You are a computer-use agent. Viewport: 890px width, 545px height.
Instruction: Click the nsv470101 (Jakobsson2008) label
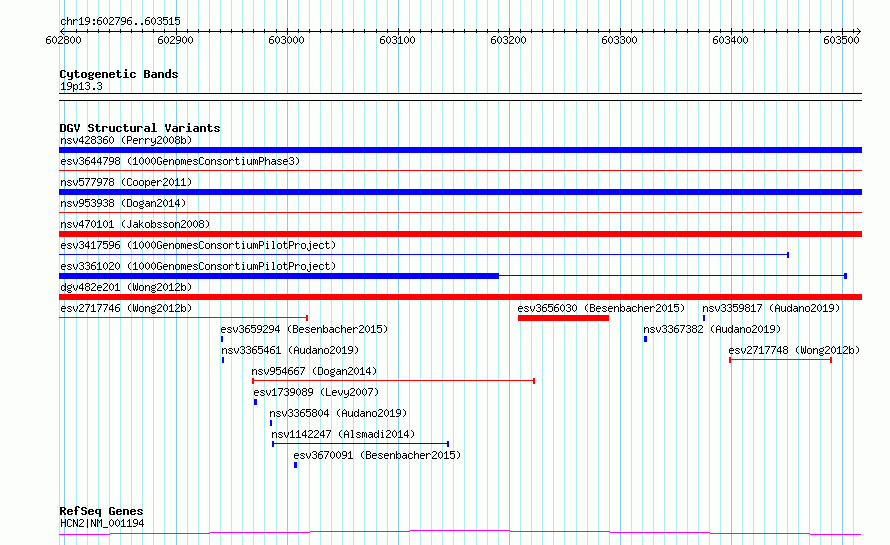(x=135, y=224)
